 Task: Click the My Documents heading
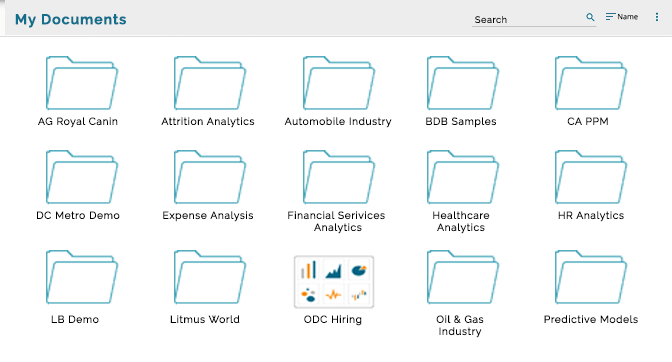coord(71,19)
